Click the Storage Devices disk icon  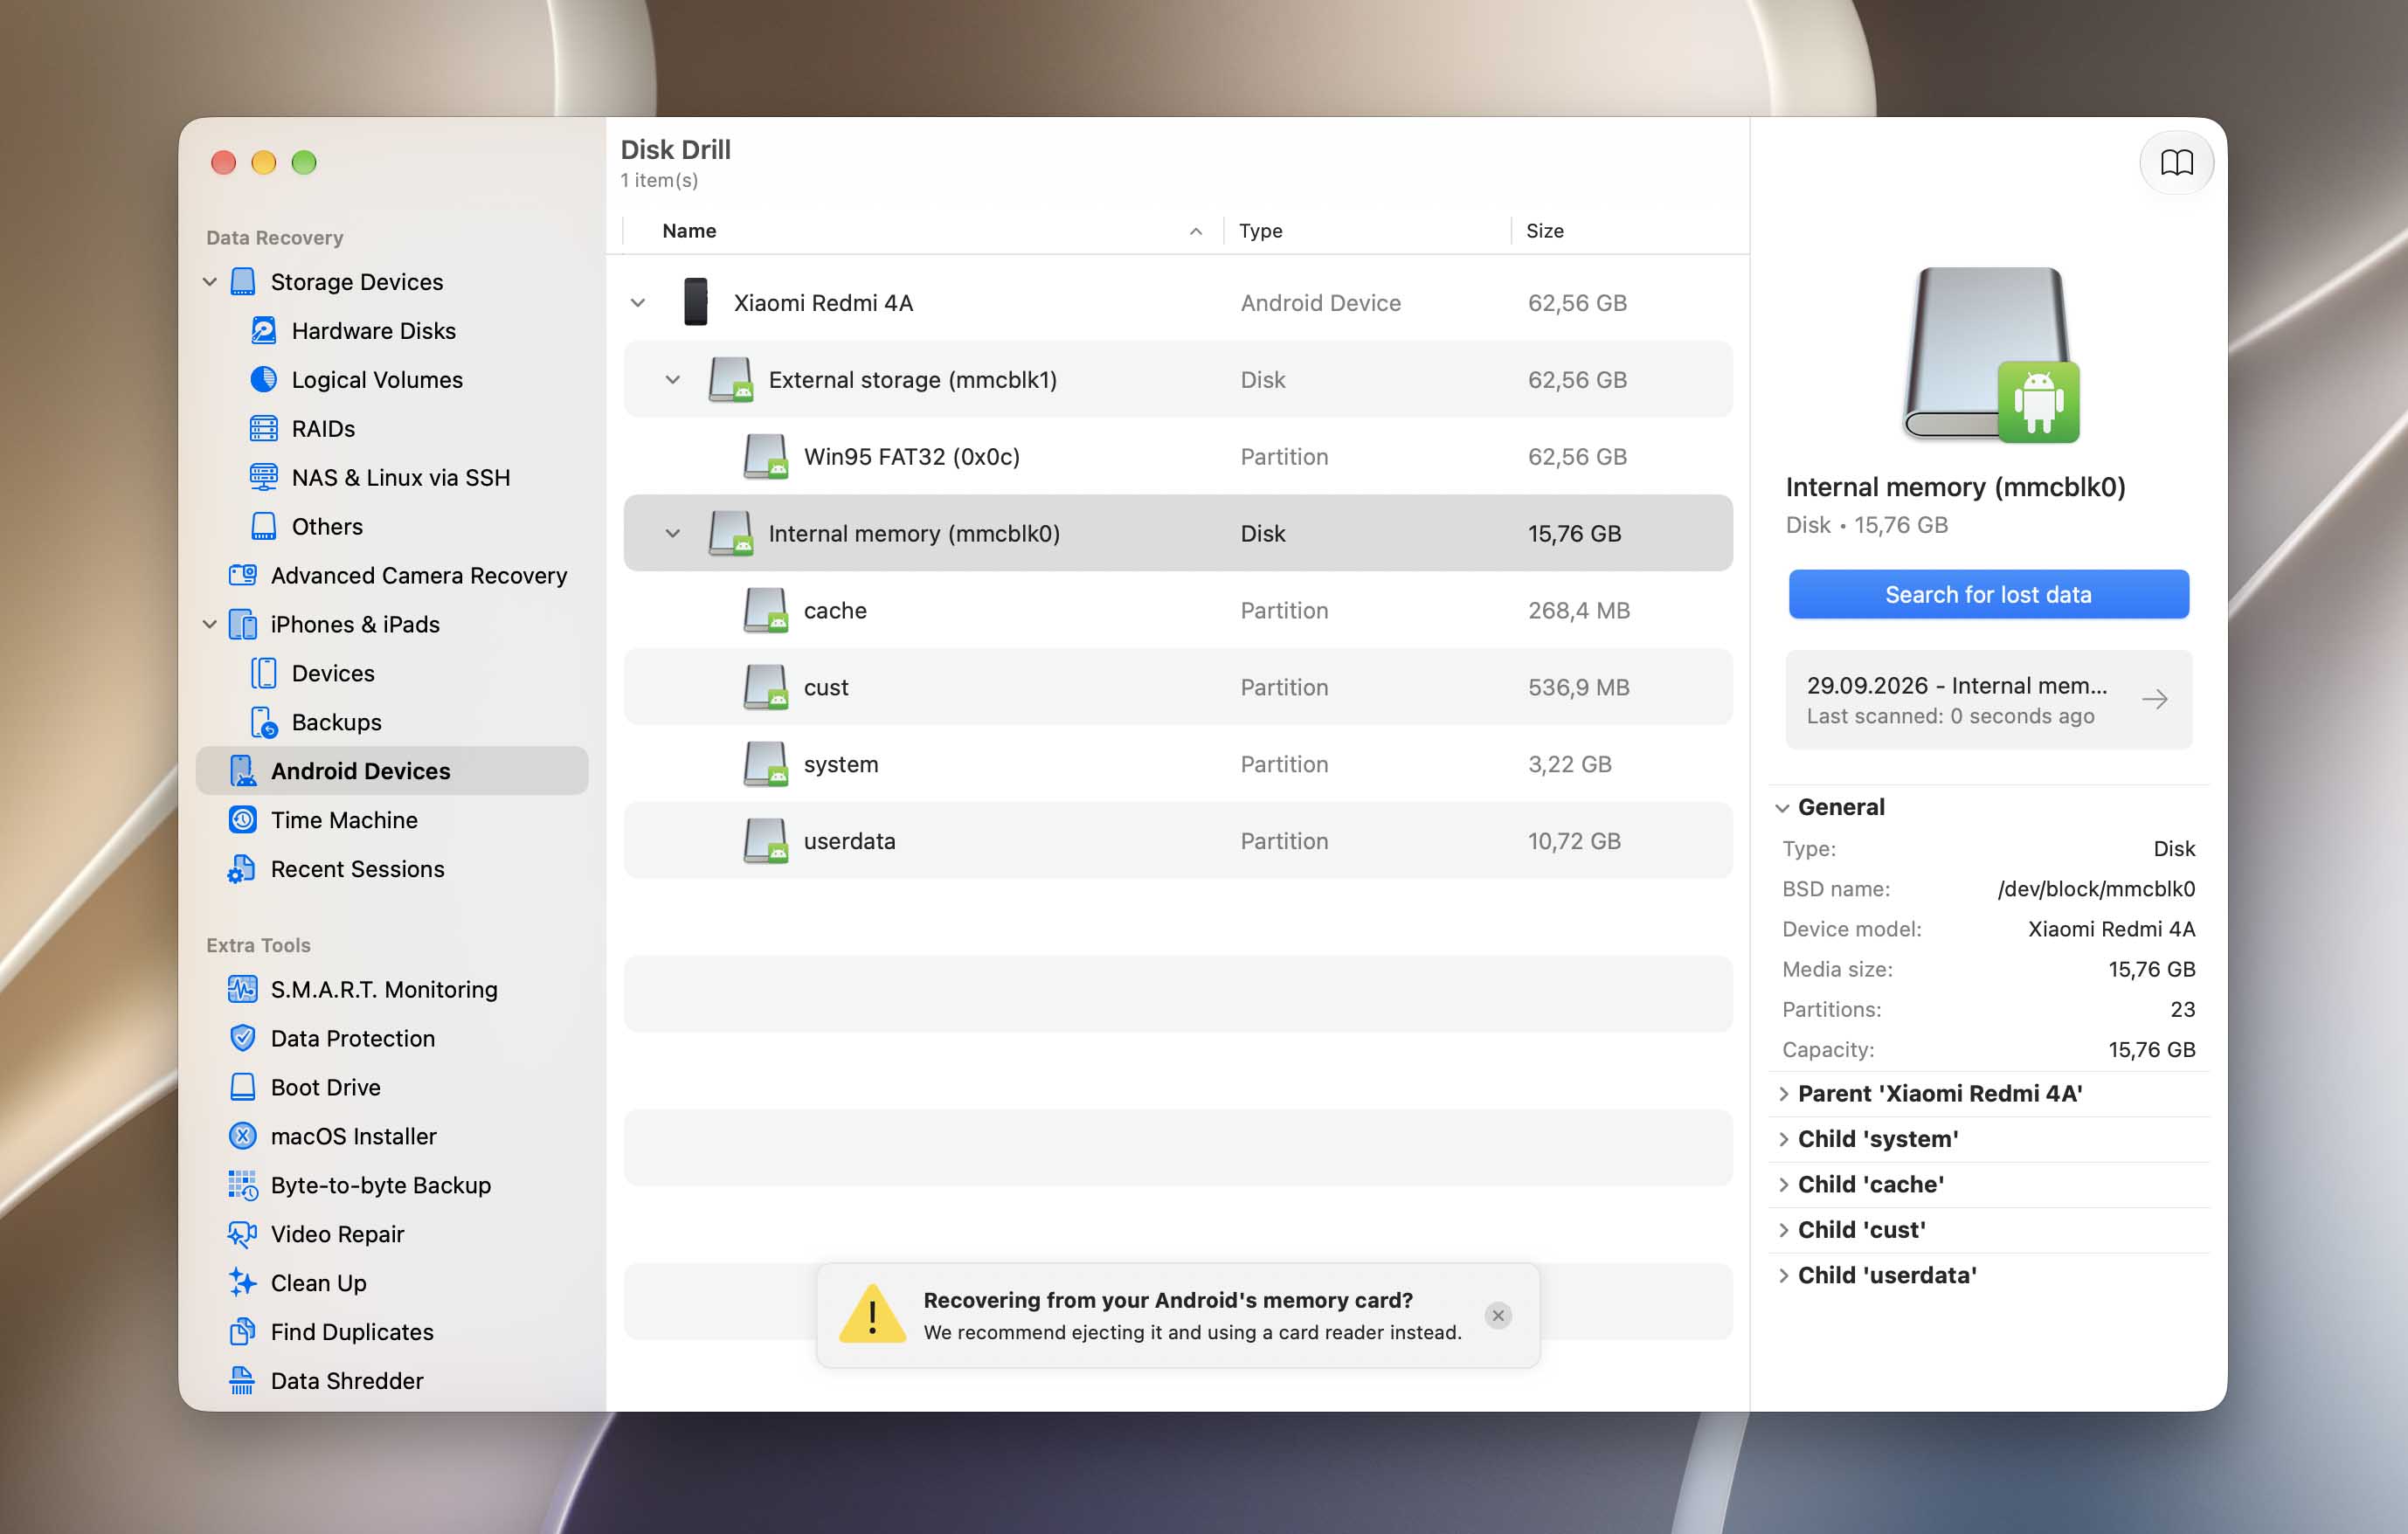tap(242, 282)
